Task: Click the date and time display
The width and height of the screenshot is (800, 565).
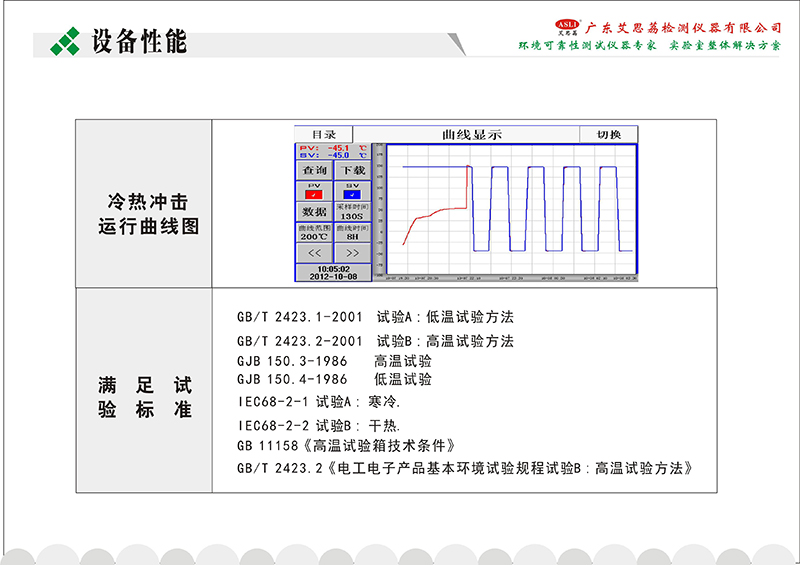Action: 332,272
